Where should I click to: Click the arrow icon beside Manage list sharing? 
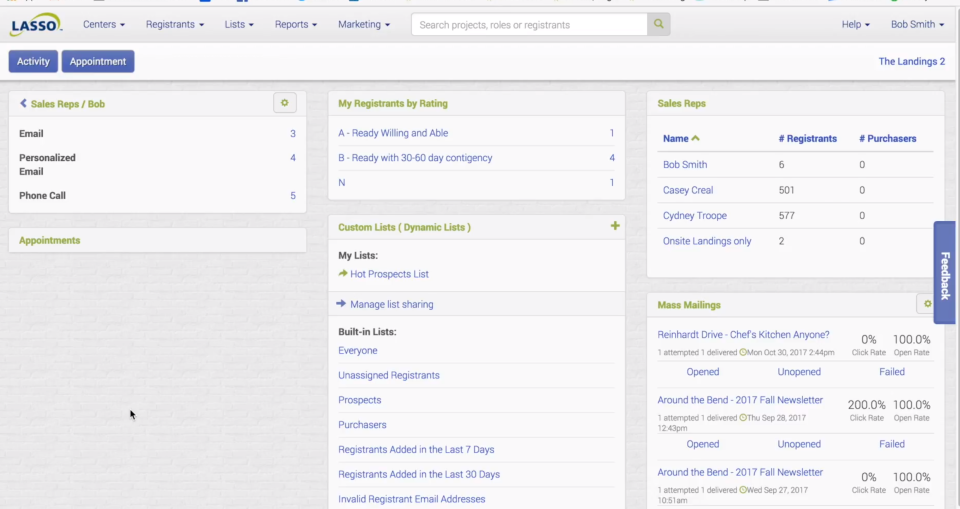click(341, 304)
